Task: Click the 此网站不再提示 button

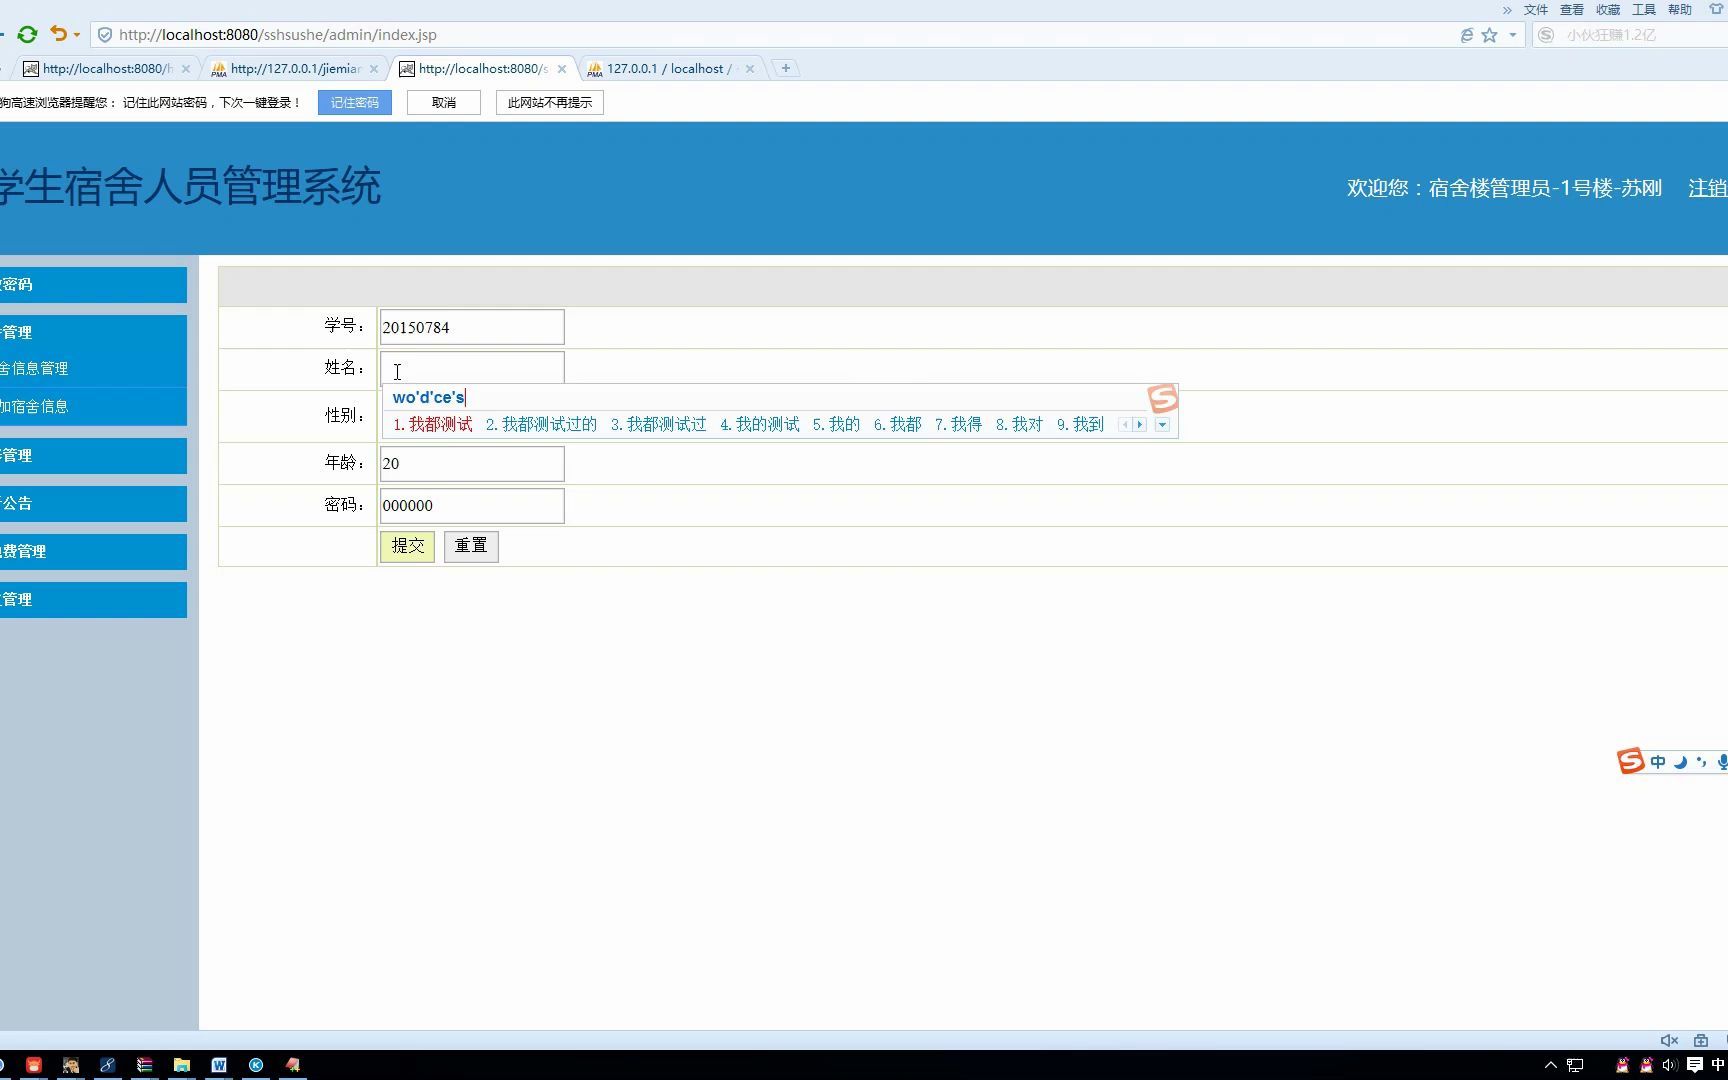Action: 550,103
